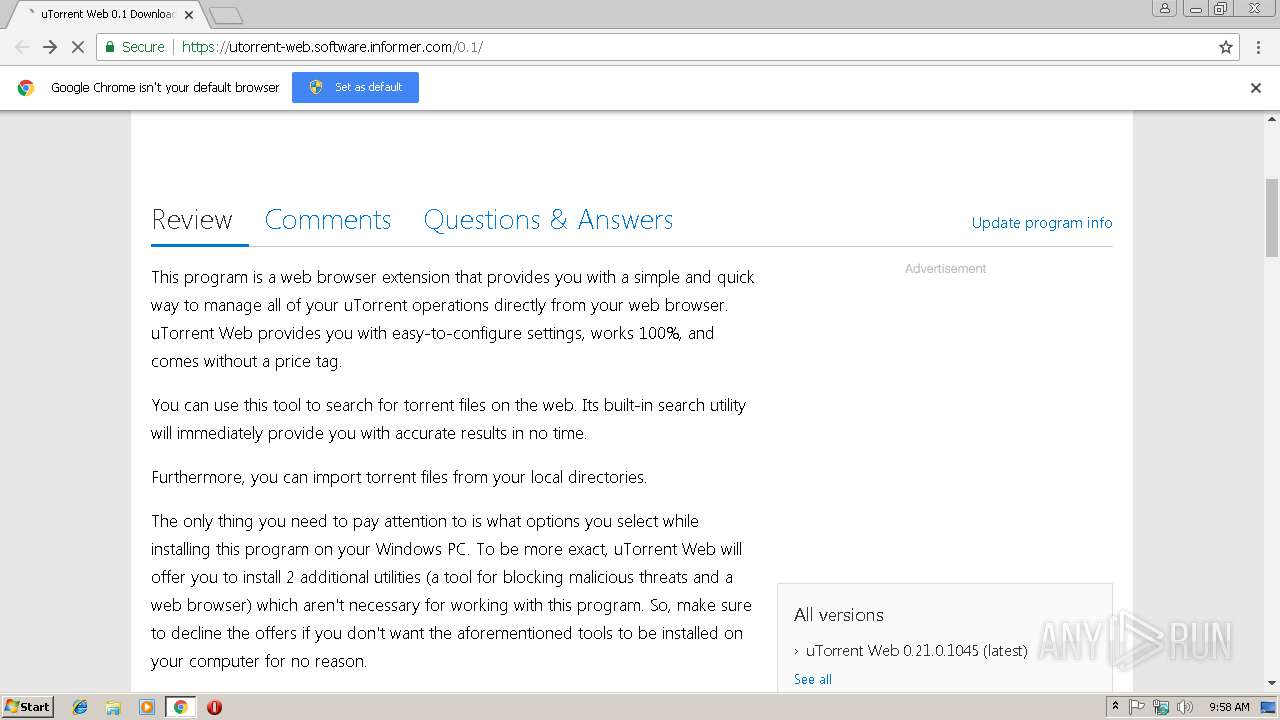Stop loading the page
The width and height of the screenshot is (1280, 720).
78,47
